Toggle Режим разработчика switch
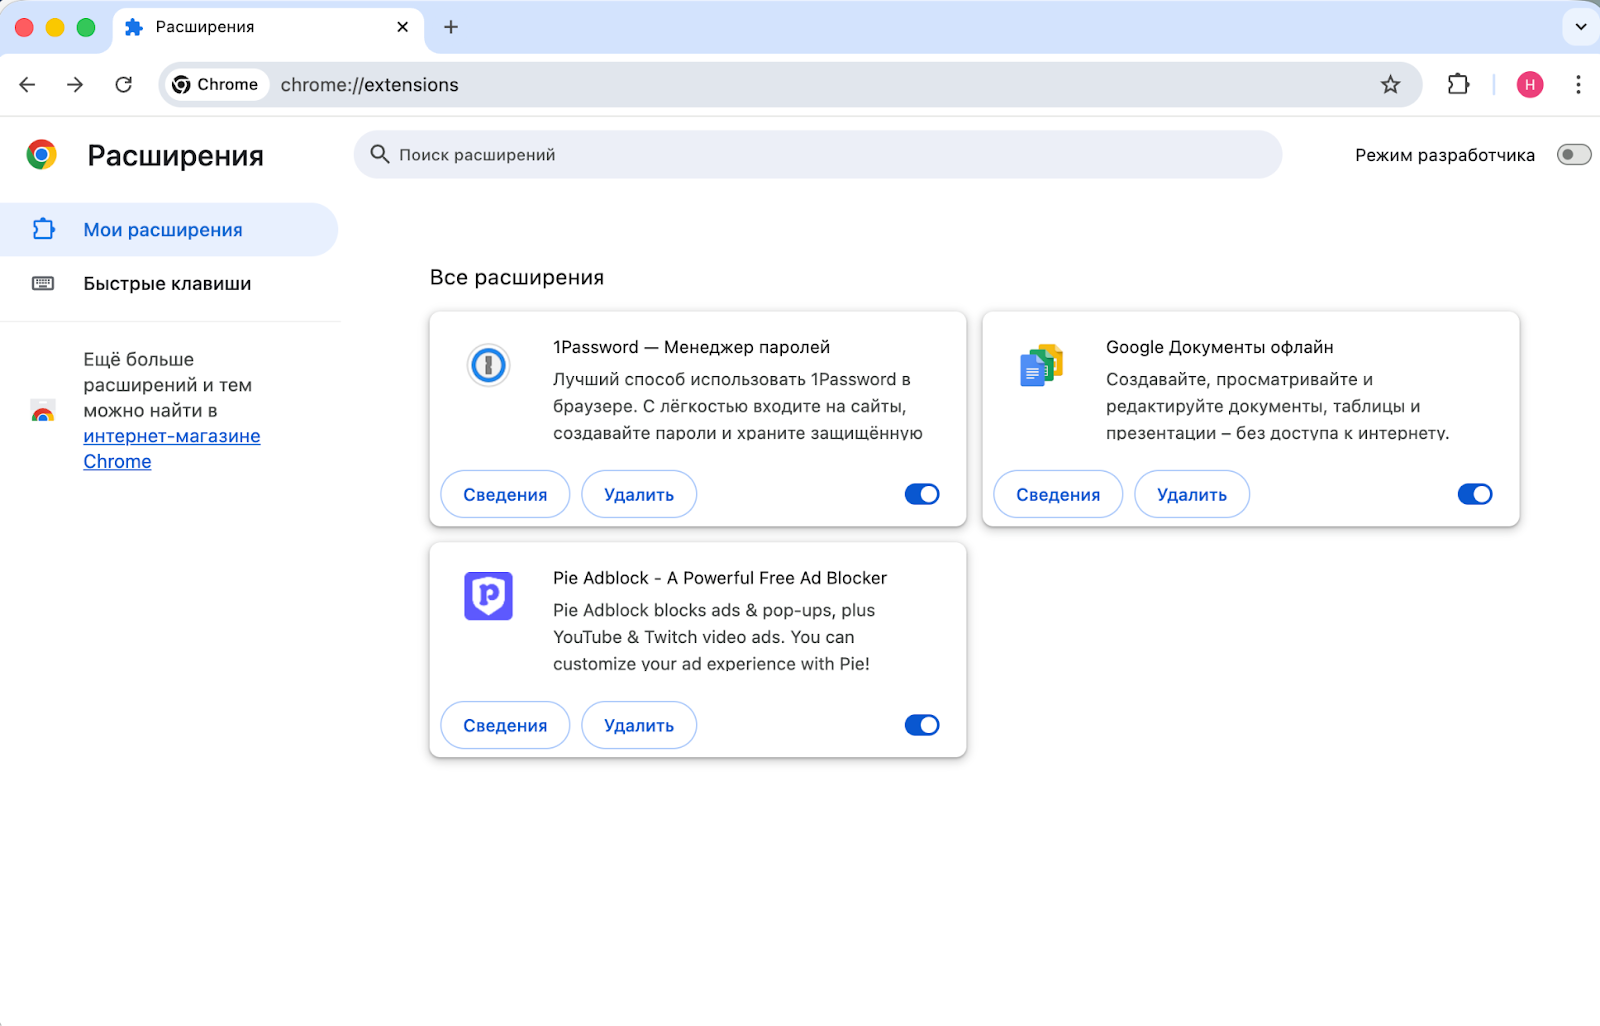This screenshot has height=1026, width=1600. click(1574, 155)
